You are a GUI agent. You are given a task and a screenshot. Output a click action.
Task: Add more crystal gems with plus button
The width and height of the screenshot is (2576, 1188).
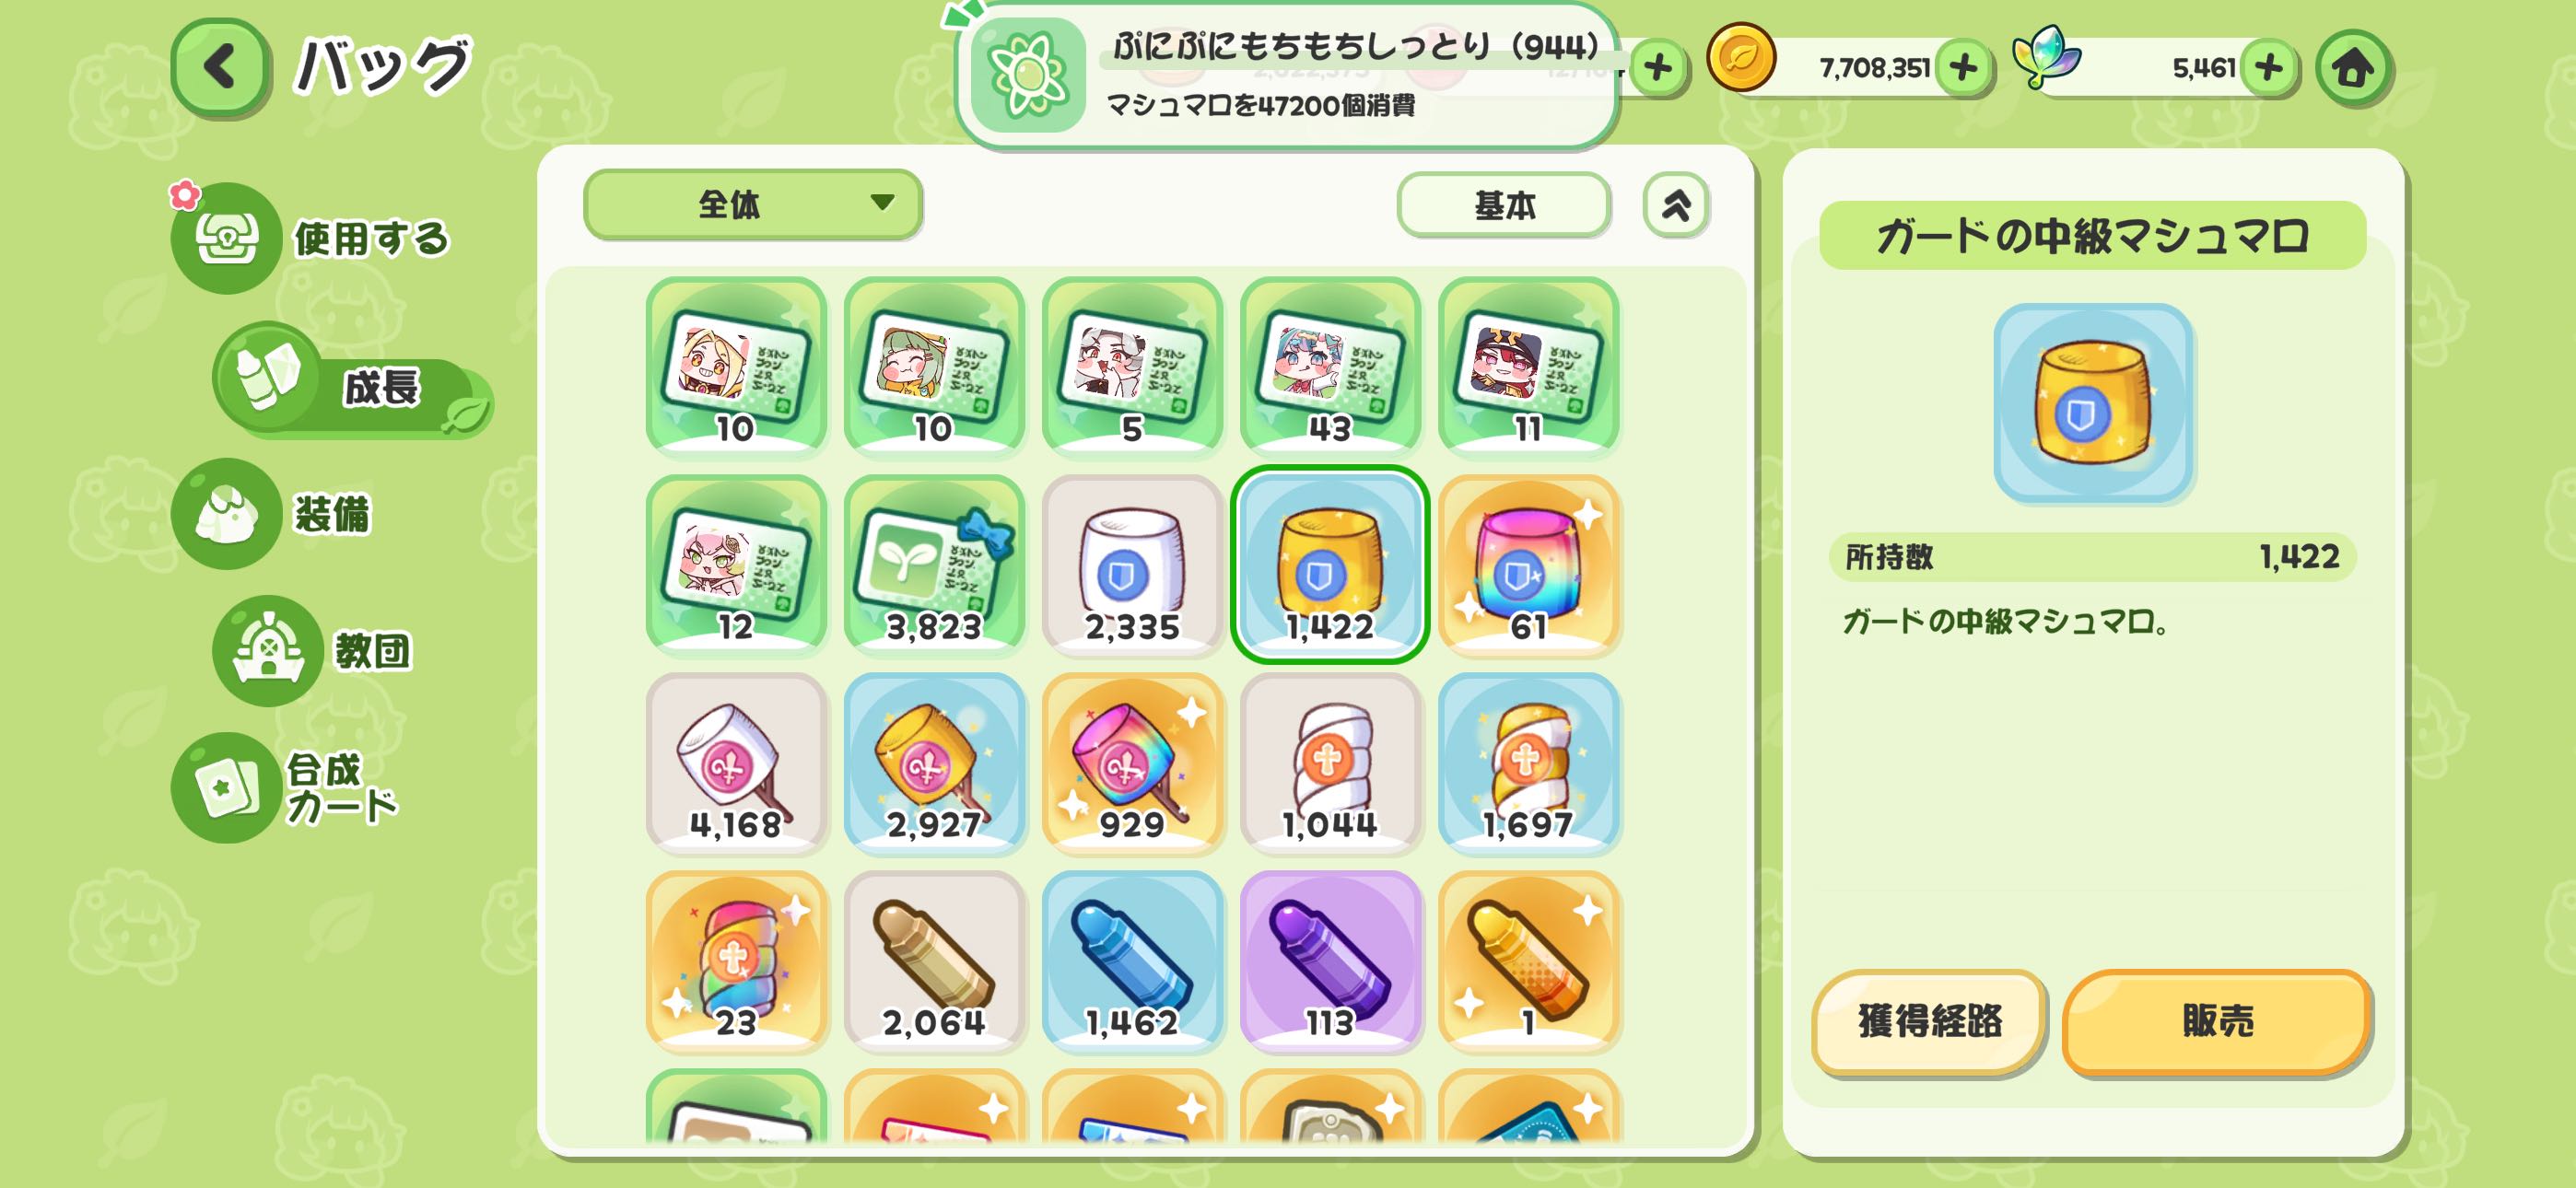(2268, 68)
